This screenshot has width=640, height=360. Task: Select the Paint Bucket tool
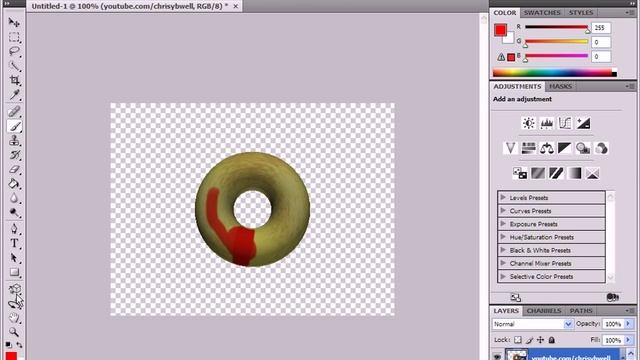tap(14, 184)
